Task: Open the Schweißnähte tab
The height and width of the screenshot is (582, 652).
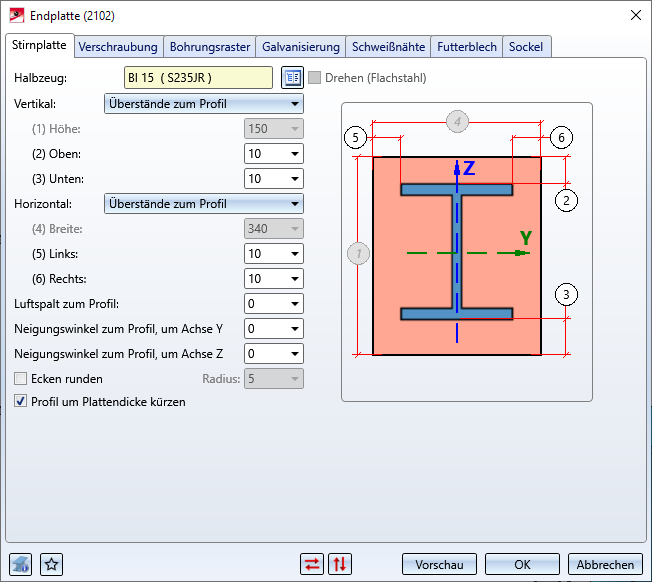Action: pos(389,47)
